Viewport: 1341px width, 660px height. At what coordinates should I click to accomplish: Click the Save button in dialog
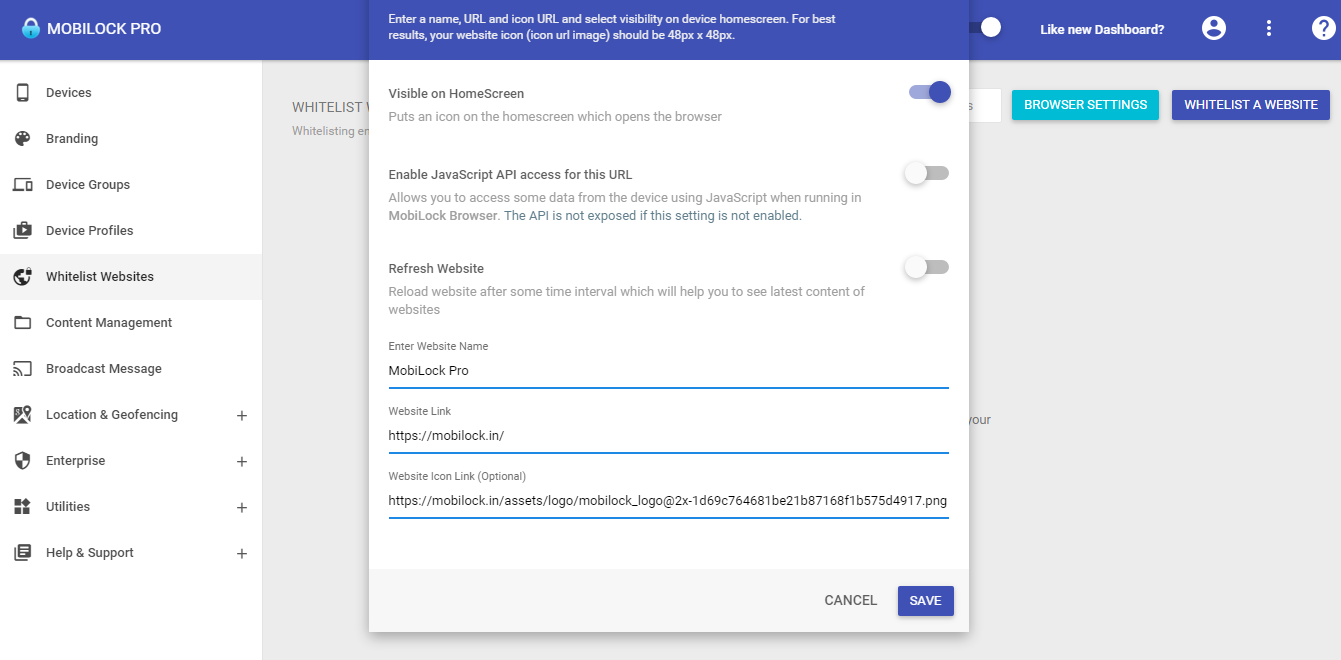(x=926, y=601)
